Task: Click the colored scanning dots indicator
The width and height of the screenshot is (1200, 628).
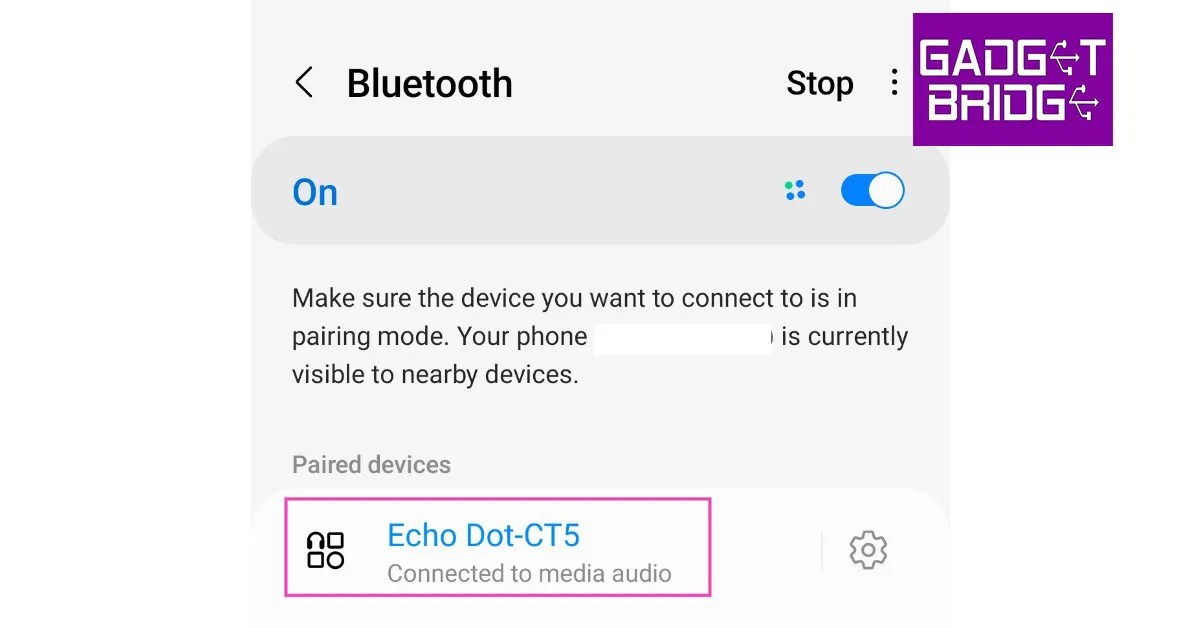Action: click(x=796, y=190)
